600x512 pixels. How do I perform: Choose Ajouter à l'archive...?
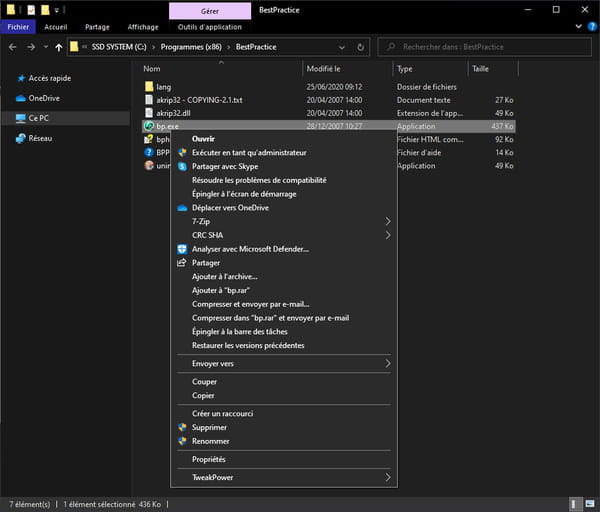284,277
